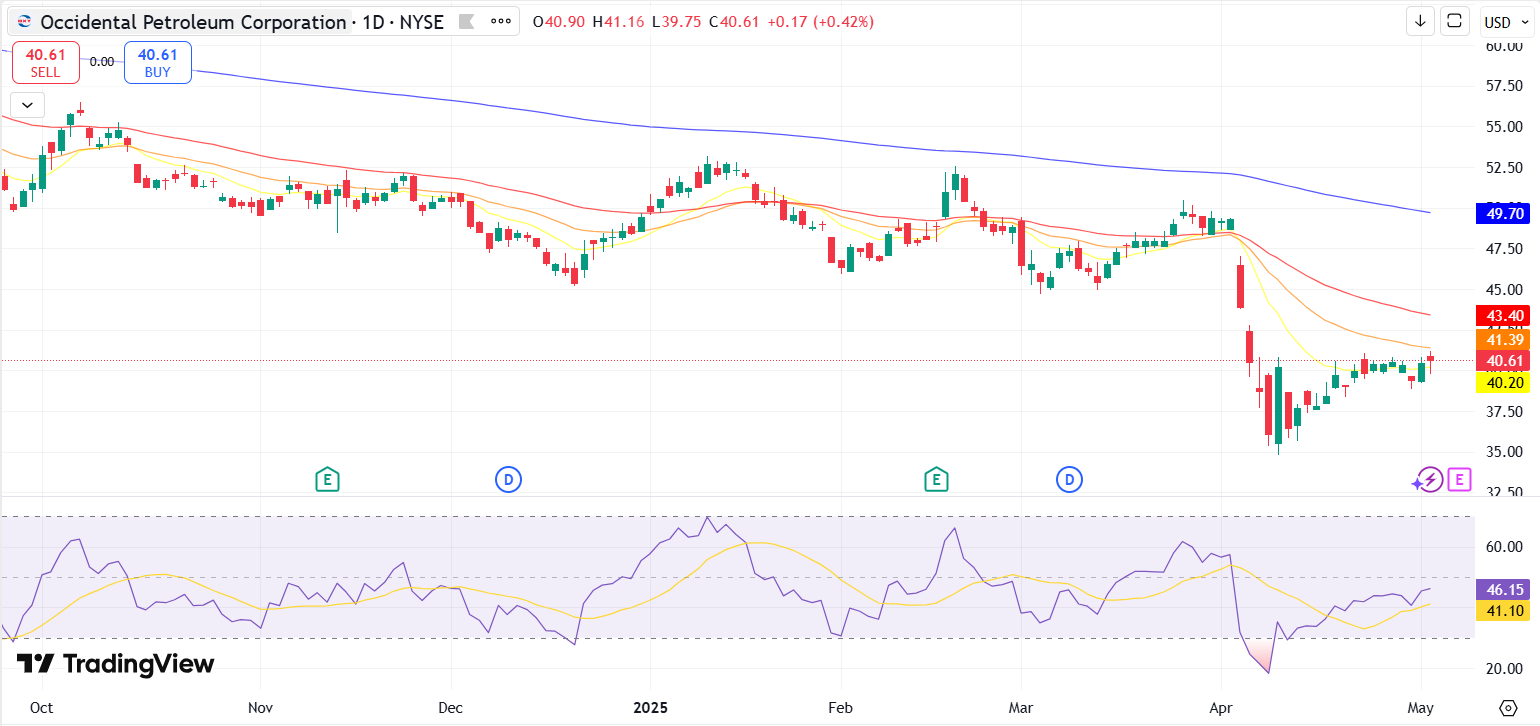Click the SELL 40.61 button
Viewport: 1540px width, 726px height.
tap(45, 62)
